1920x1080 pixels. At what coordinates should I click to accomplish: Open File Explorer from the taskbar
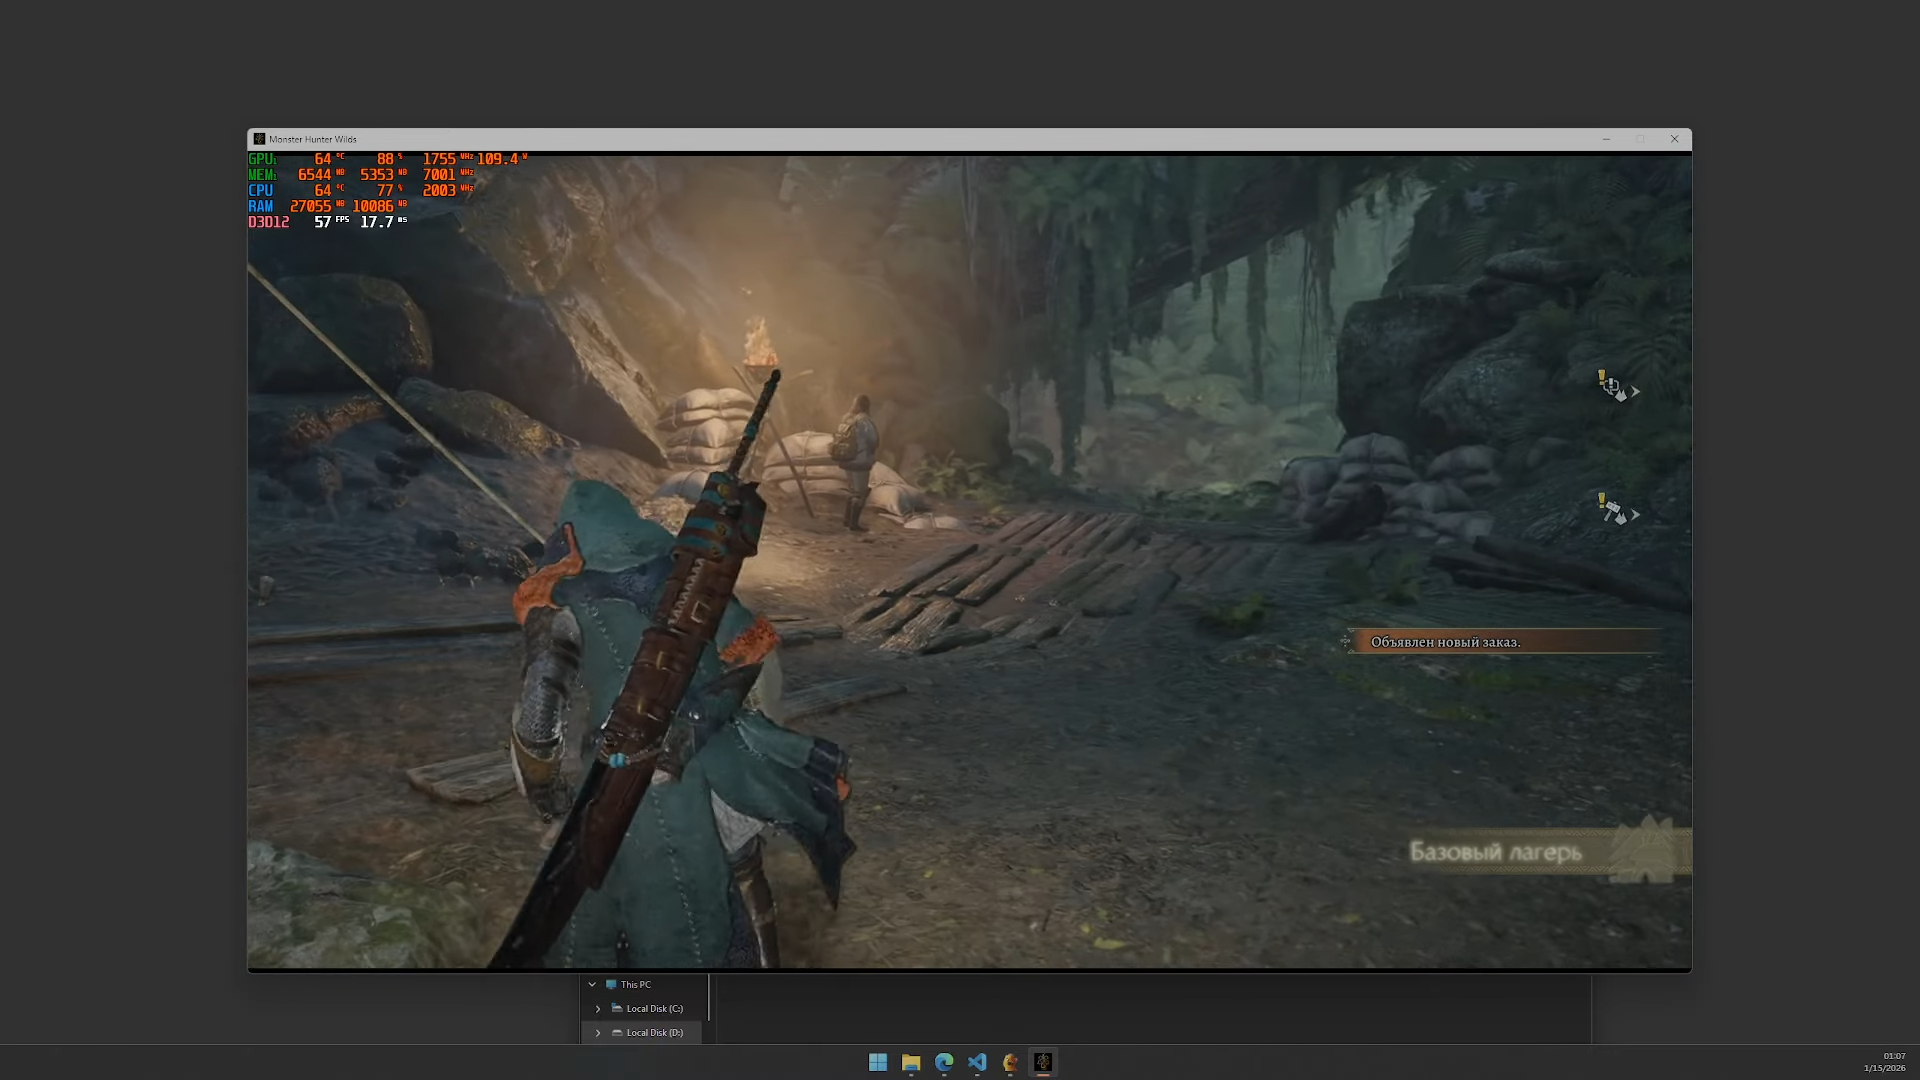pos(911,1062)
